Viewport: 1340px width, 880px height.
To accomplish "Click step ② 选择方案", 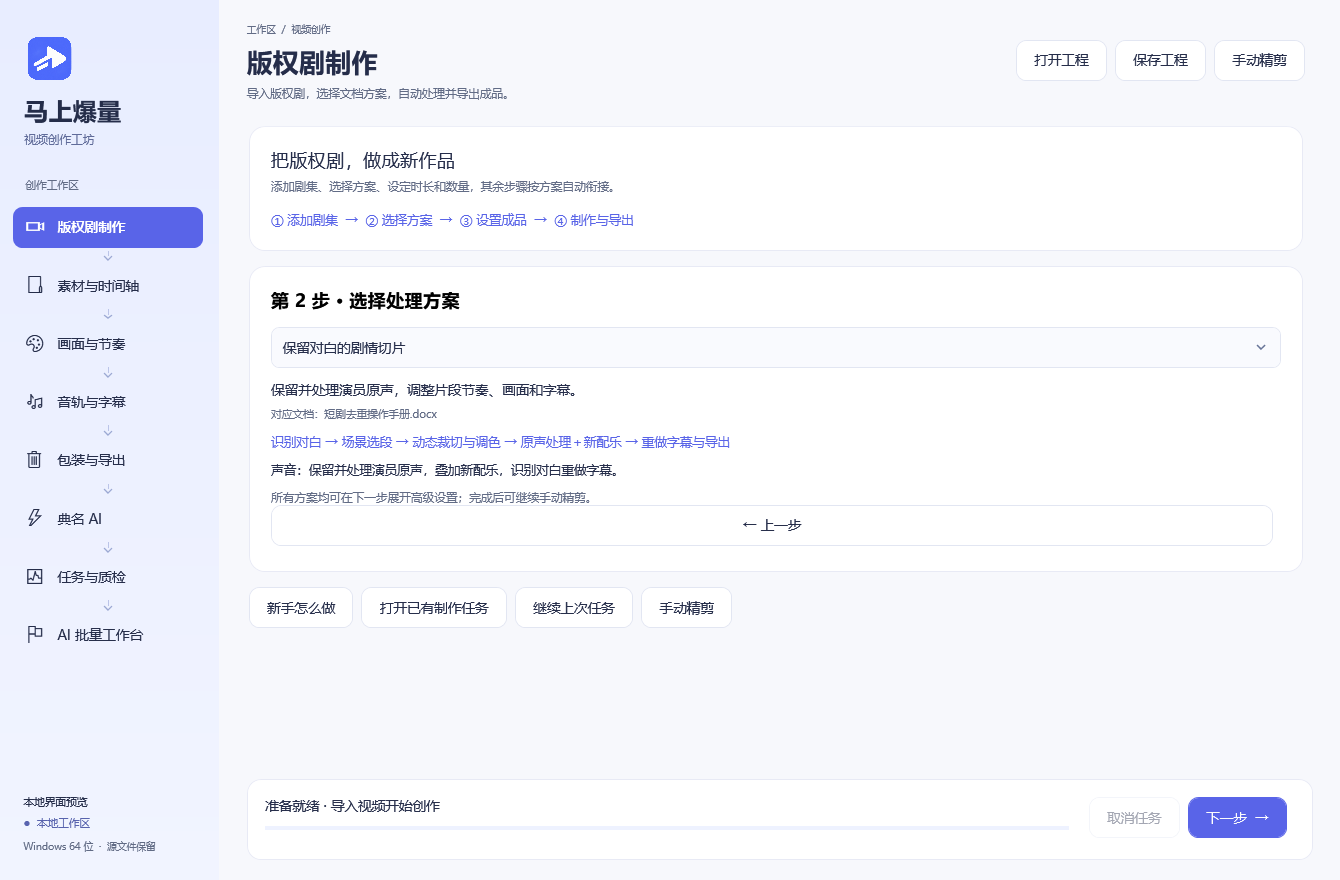I will (399, 220).
